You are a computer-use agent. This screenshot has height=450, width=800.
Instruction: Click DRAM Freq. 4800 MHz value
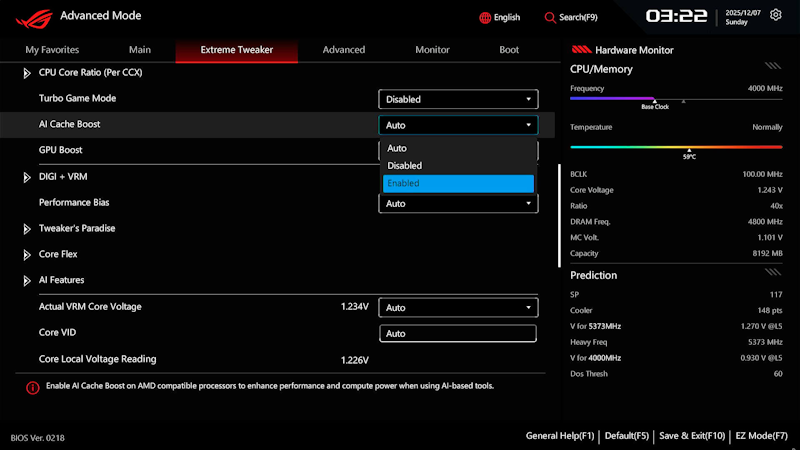click(765, 221)
